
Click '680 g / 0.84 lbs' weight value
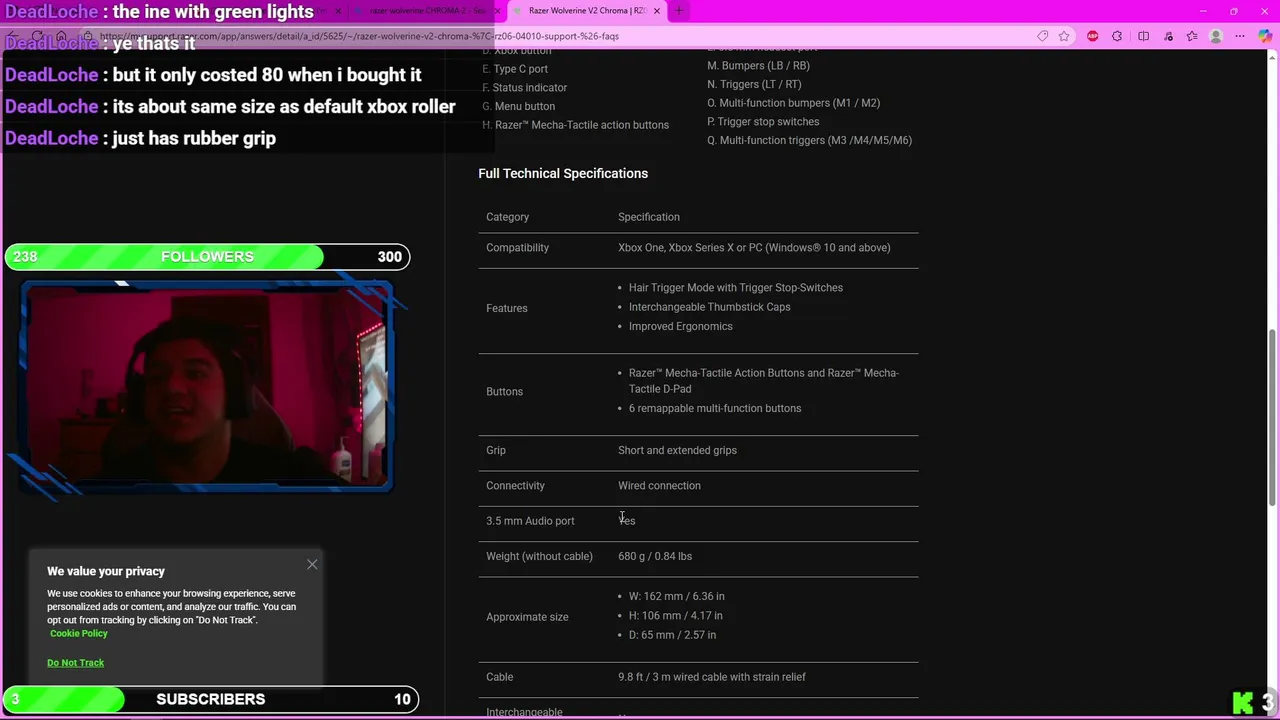tap(655, 556)
